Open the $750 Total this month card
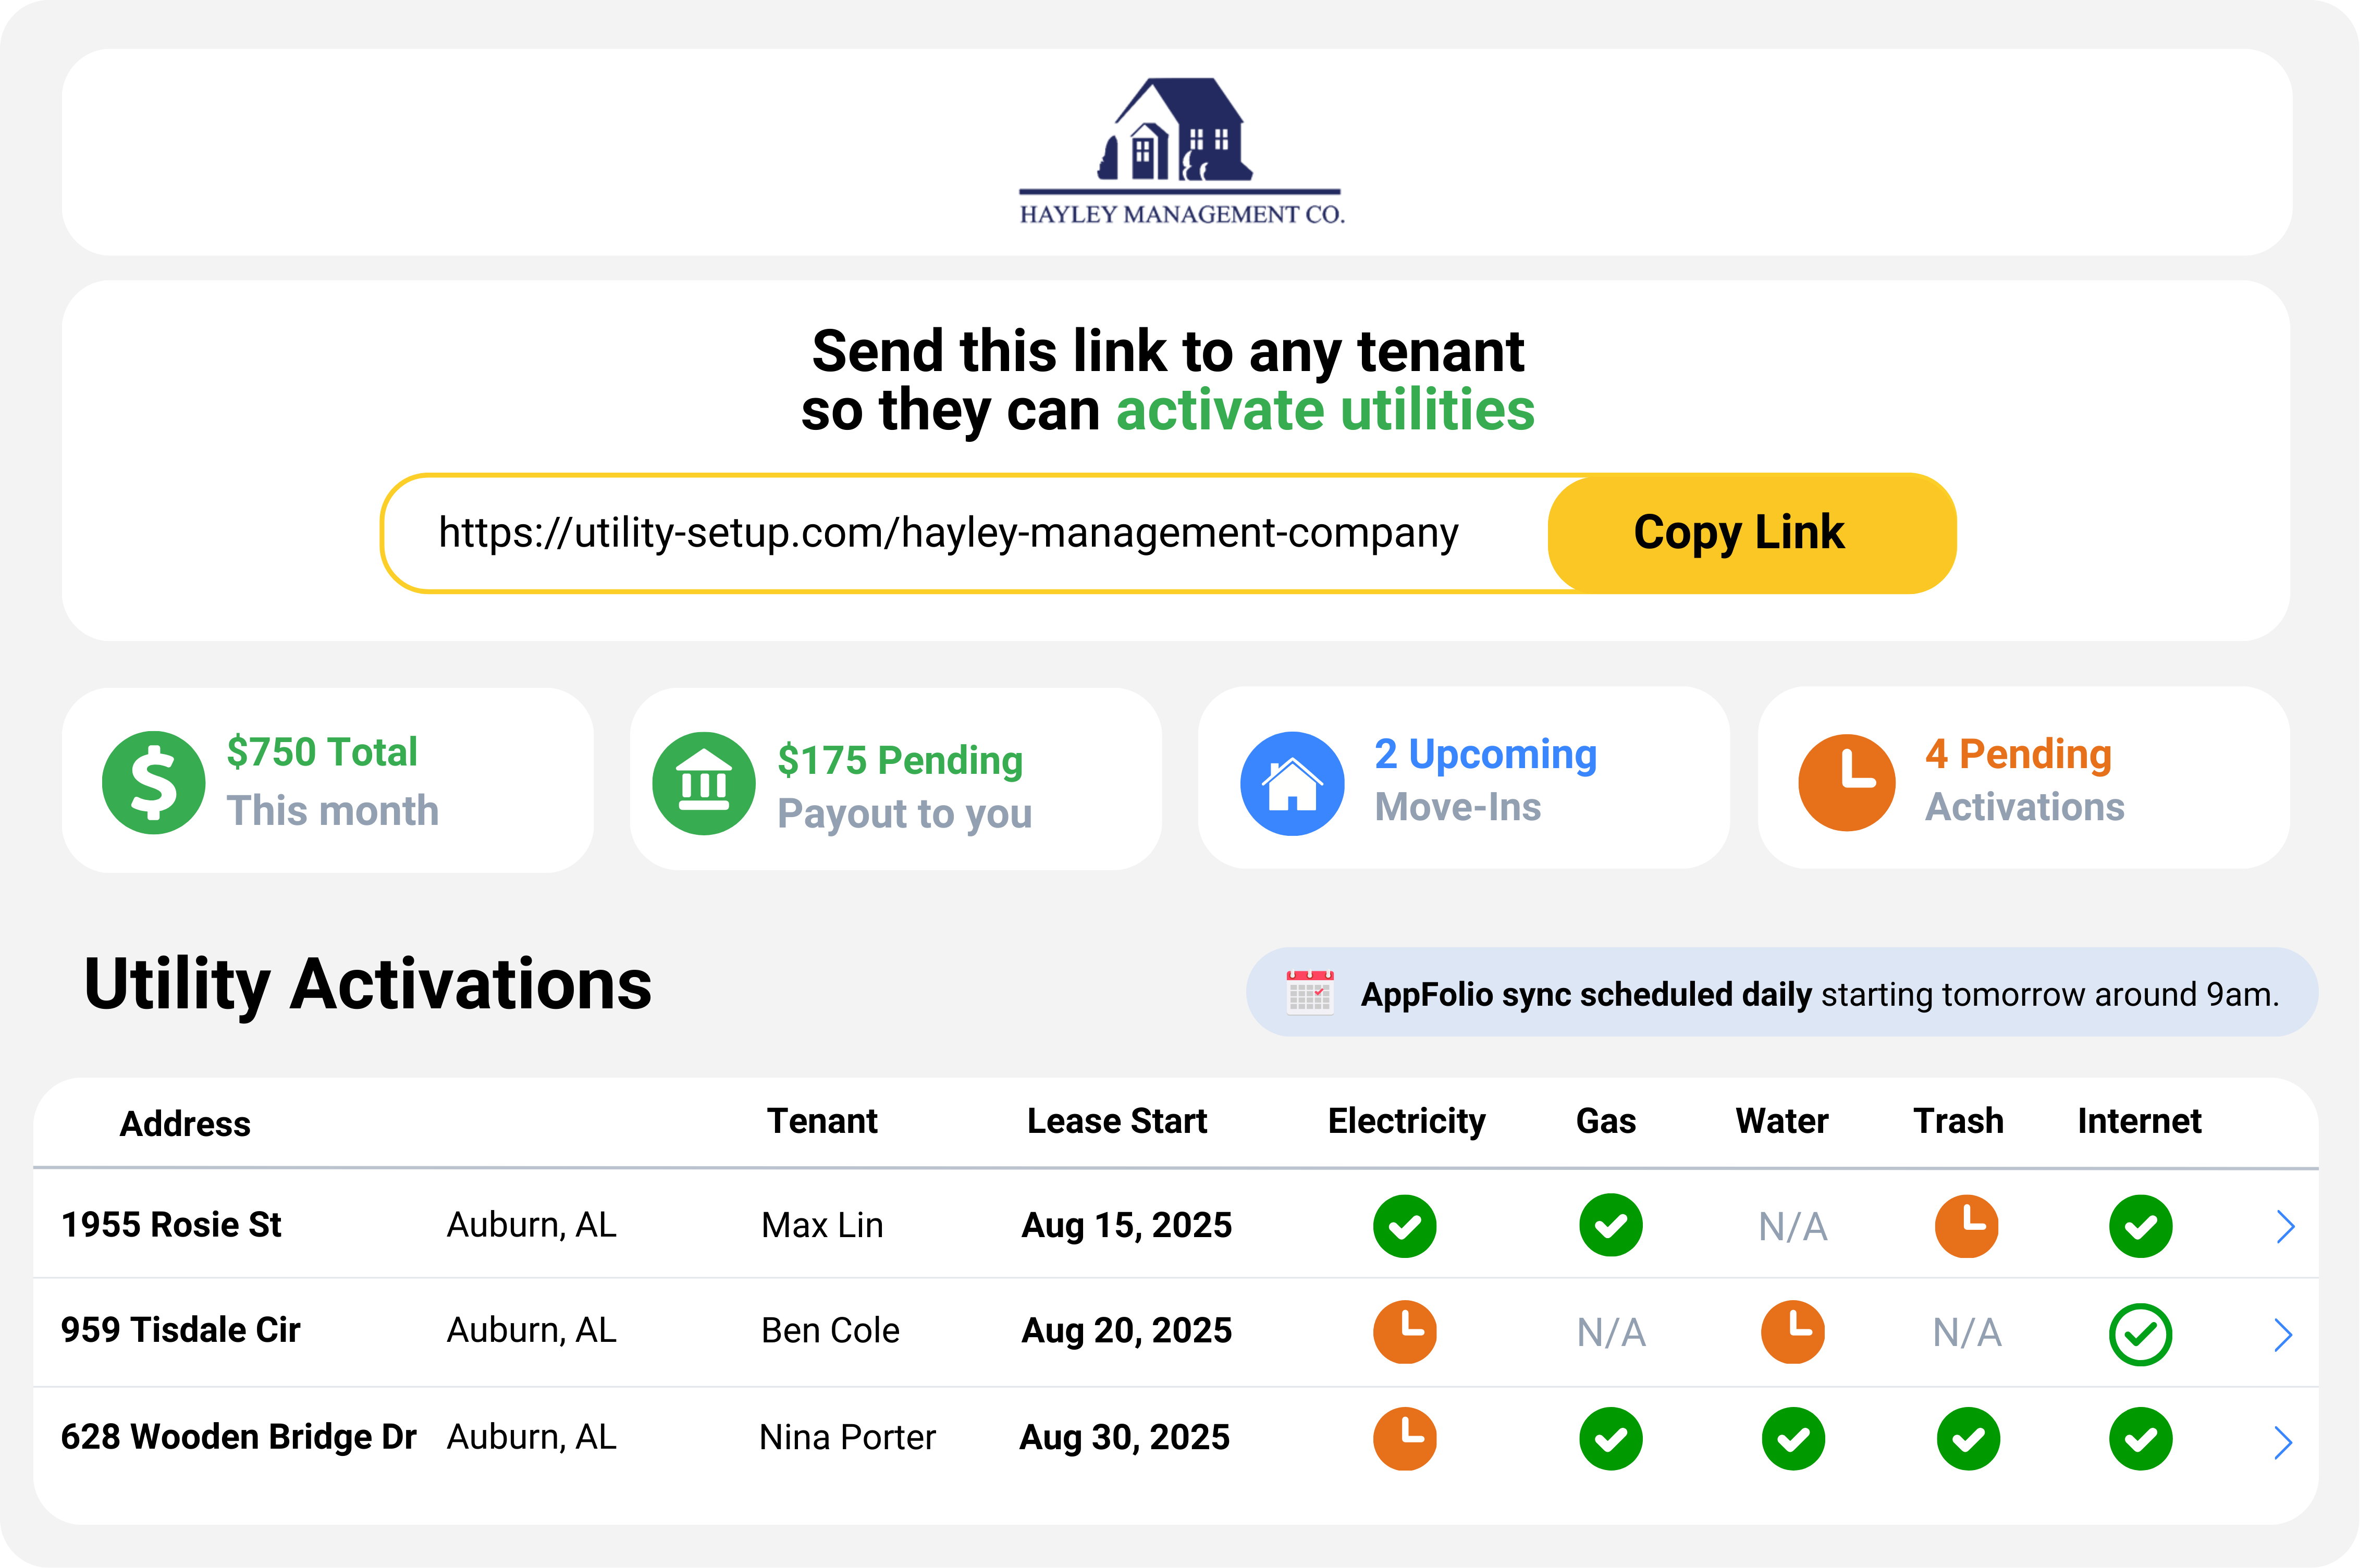 click(328, 780)
